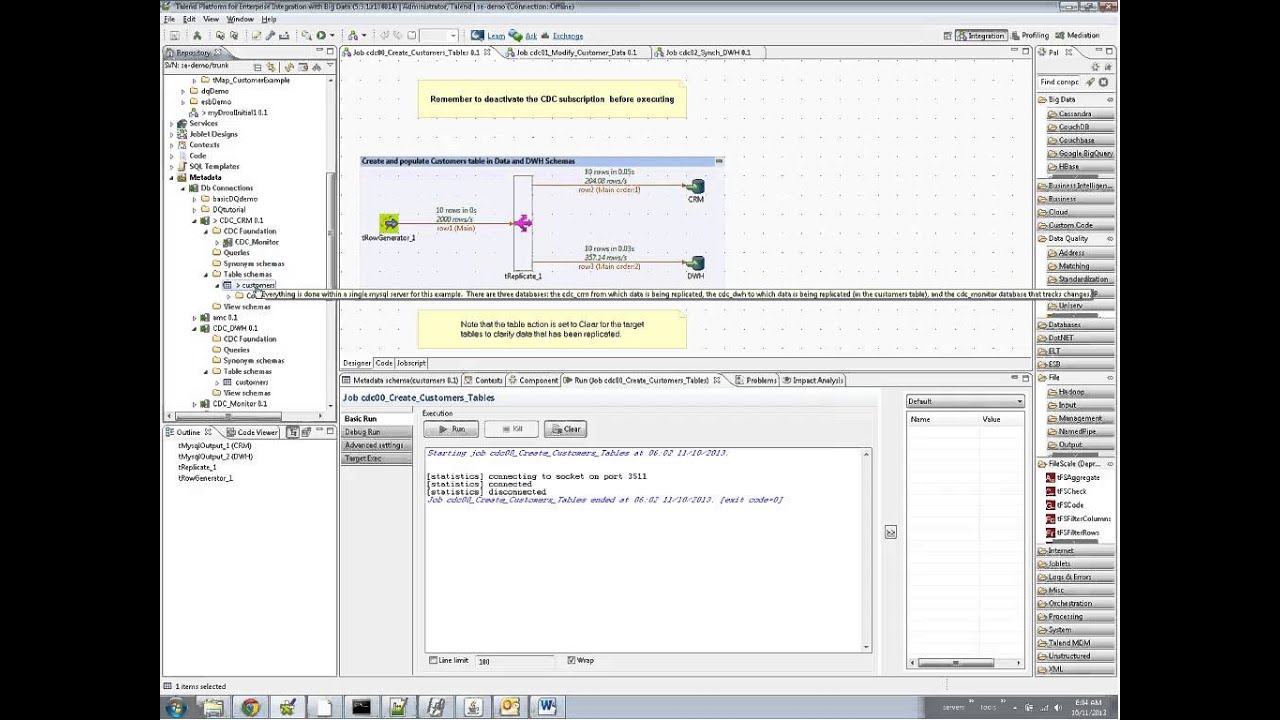Image resolution: width=1280 pixels, height=720 pixels.
Task: Expand the CDC_Monitor 0.1 connection node
Action: [194, 404]
